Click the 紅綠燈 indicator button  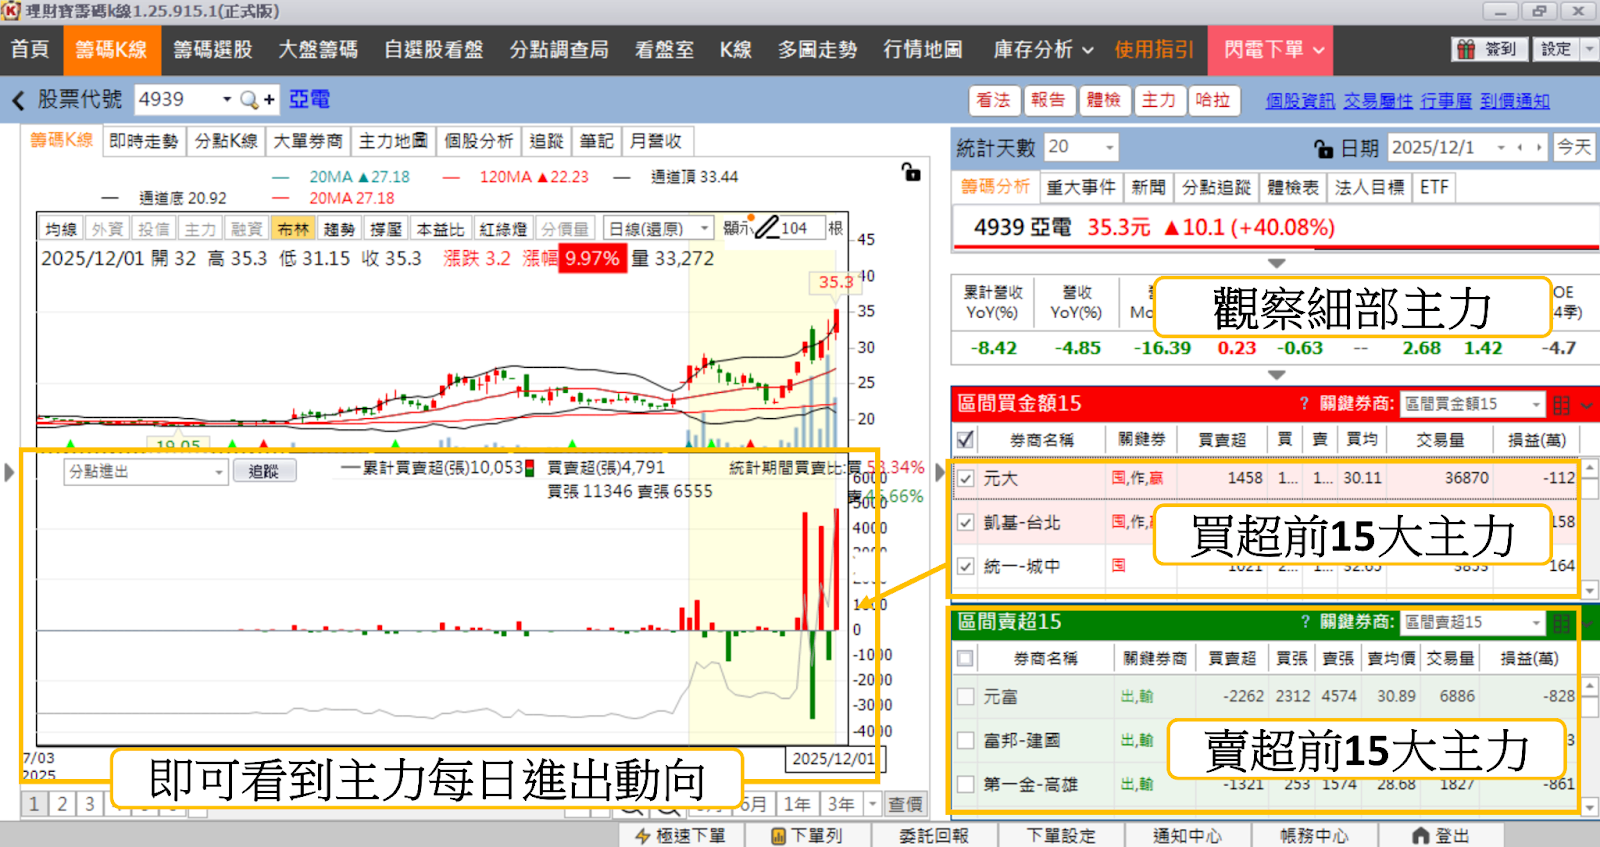[x=503, y=229]
